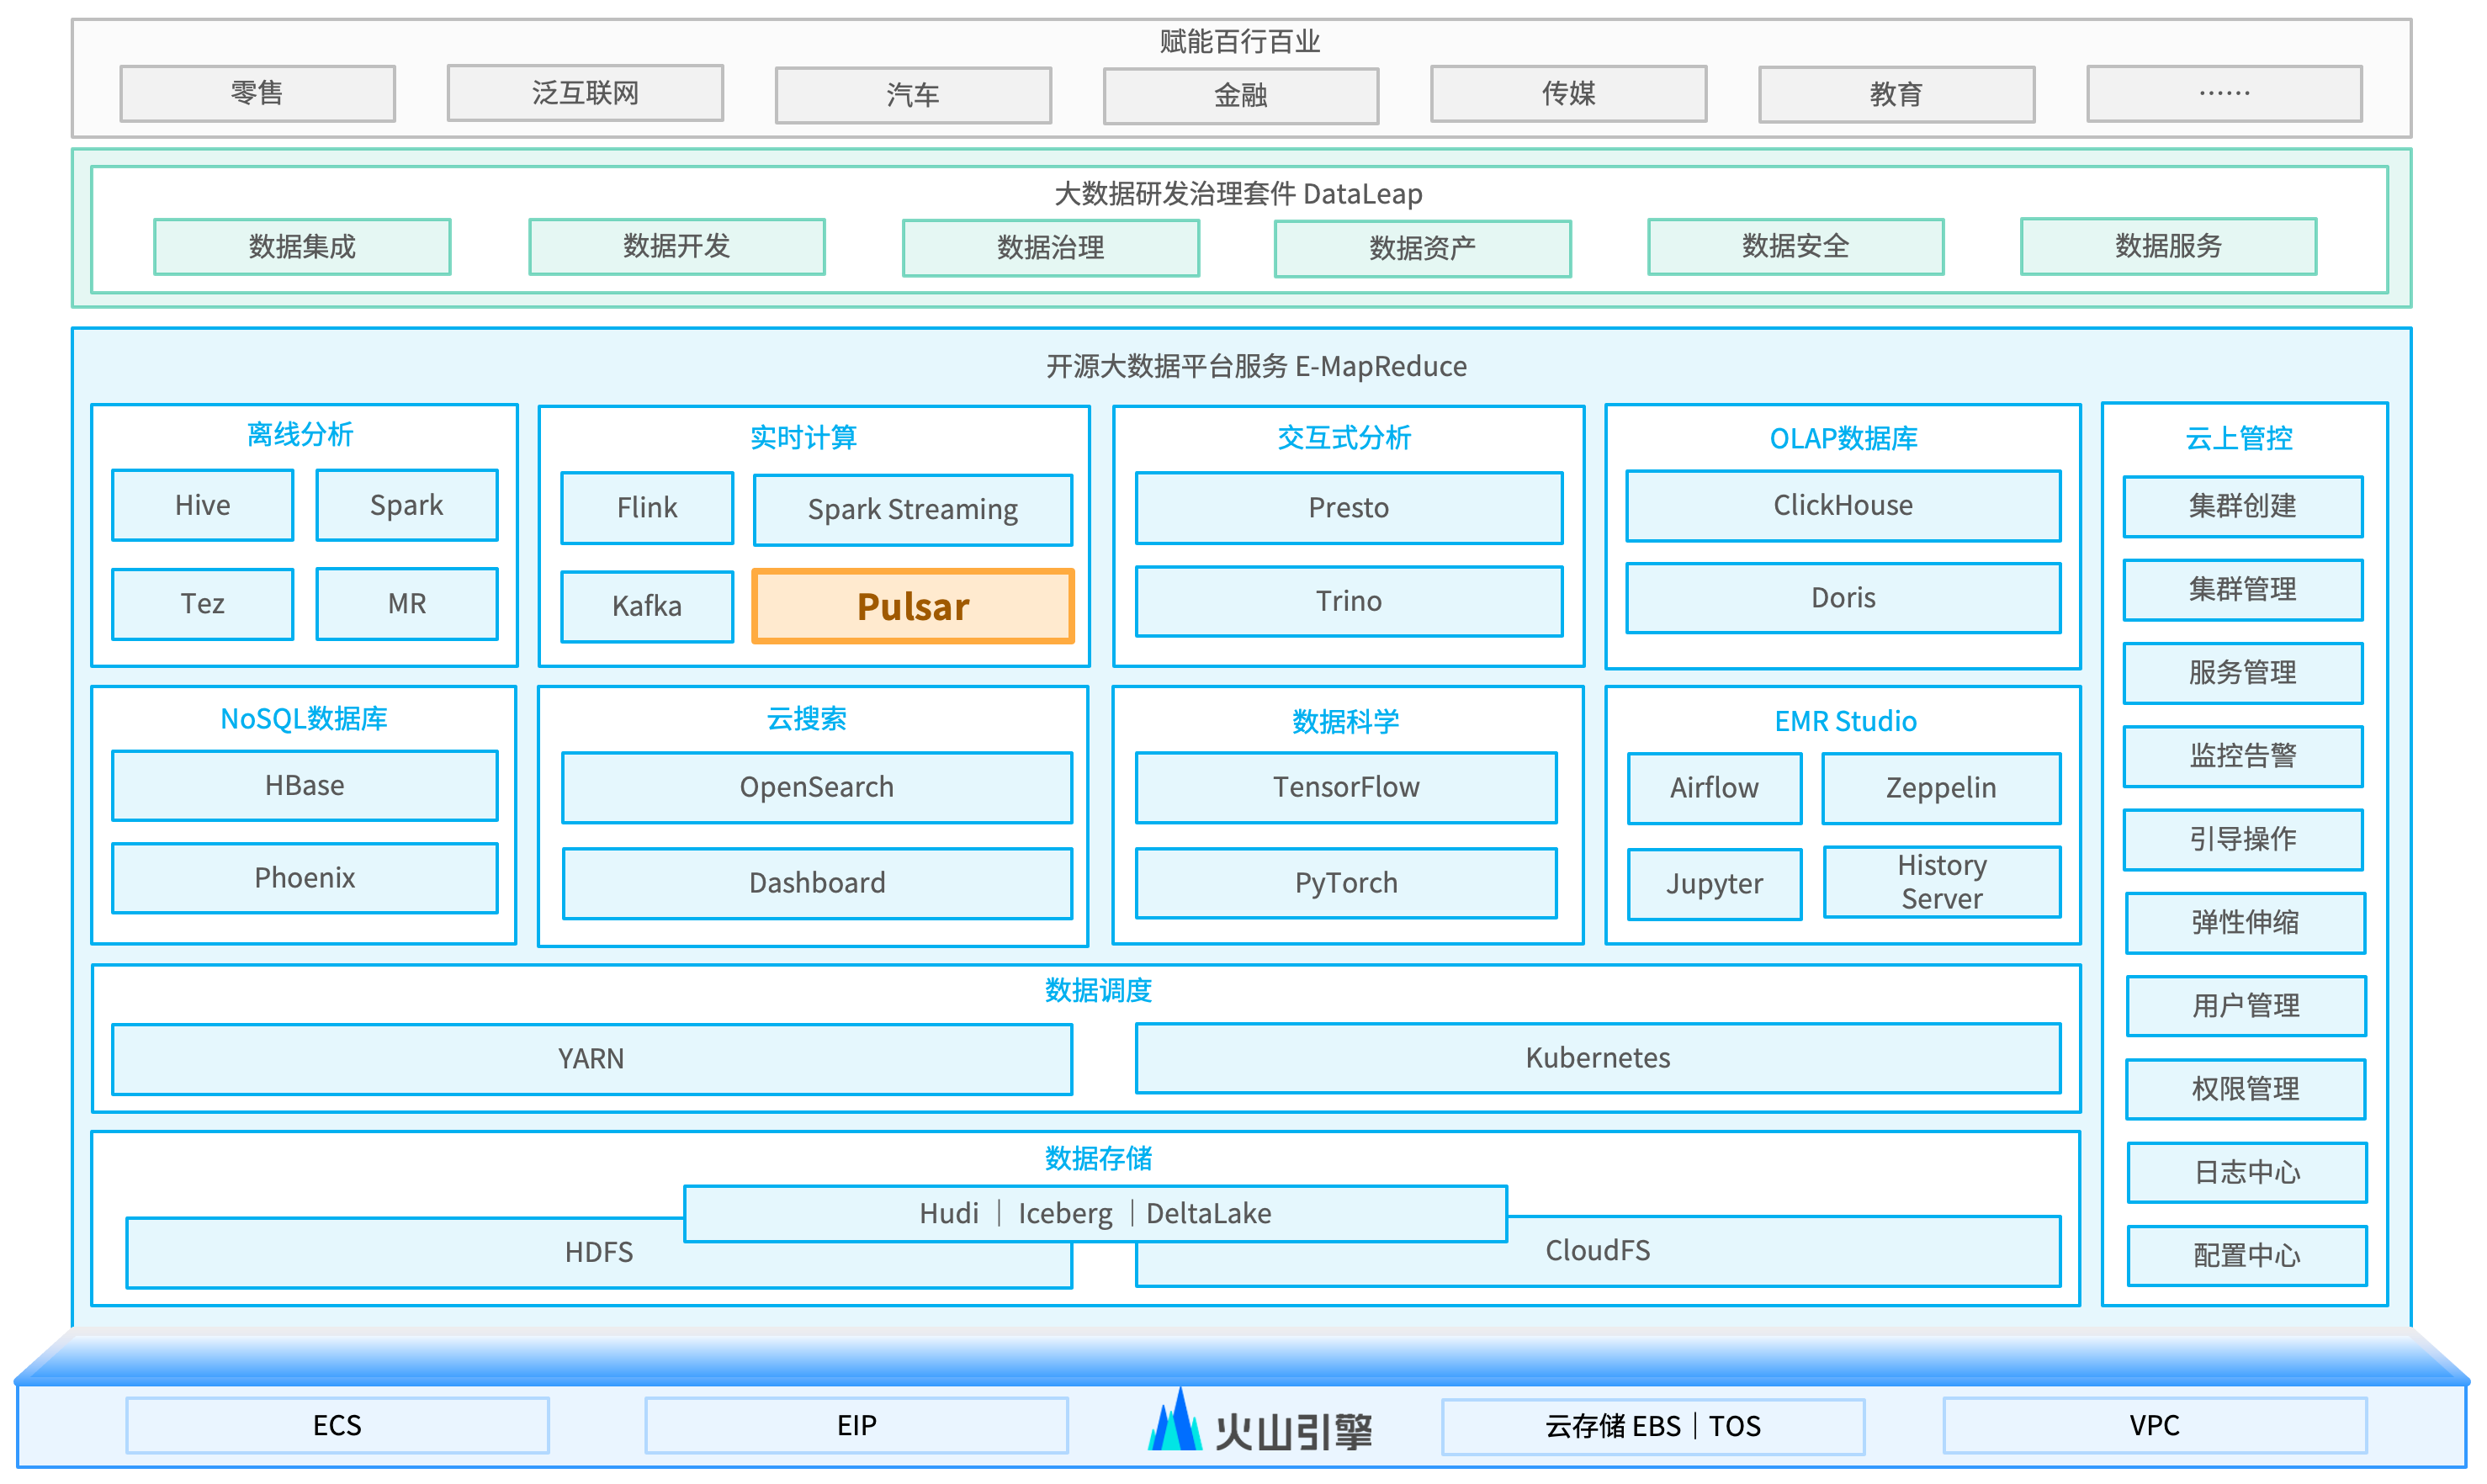Screen dimensions: 2487x1484
Task: Select the Kafka box
Action: (646, 606)
